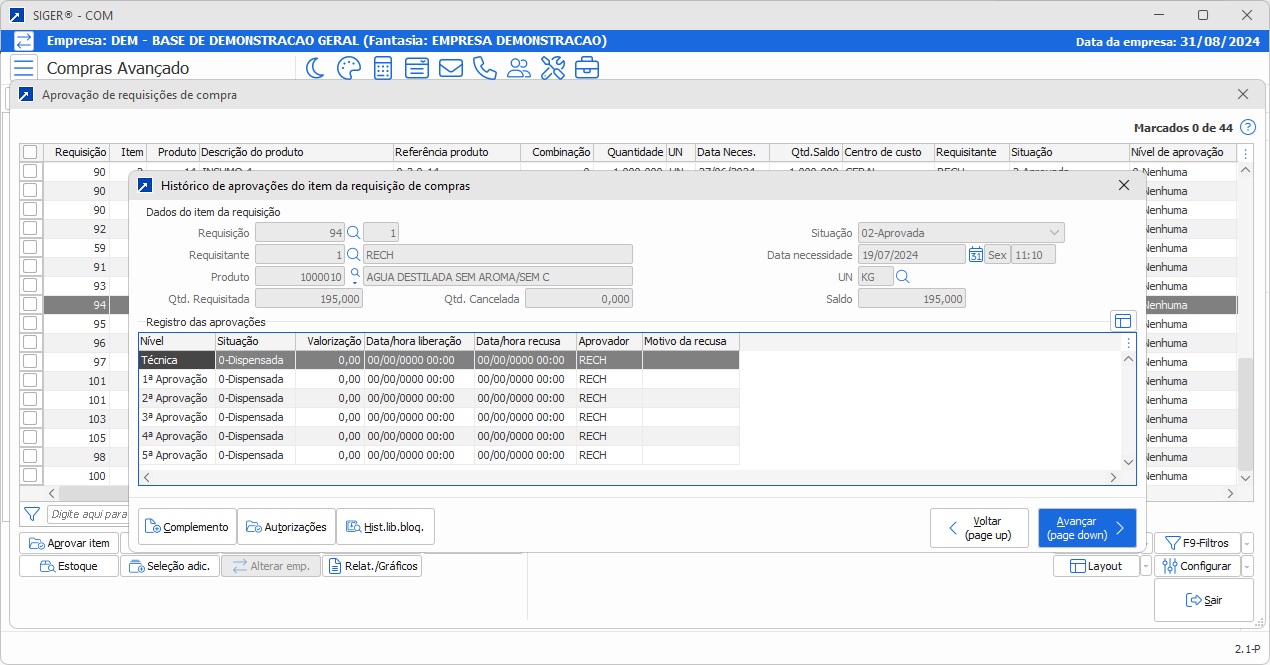Image resolution: width=1270 pixels, height=665 pixels.
Task: Open the hamburger menu beside Compras Avançado
Action: point(24,68)
